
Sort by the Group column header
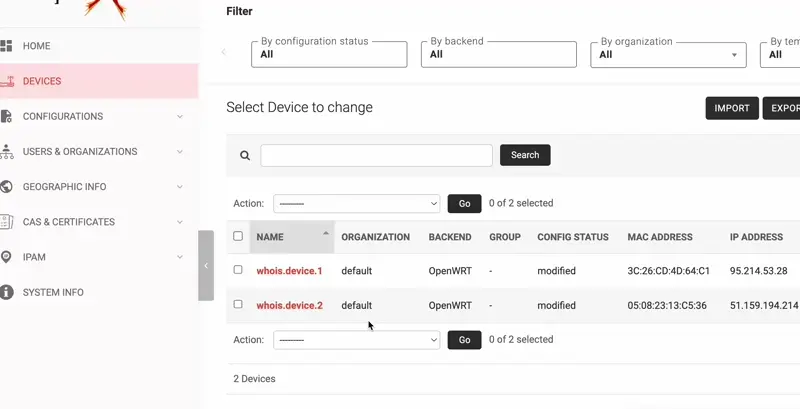click(505, 237)
